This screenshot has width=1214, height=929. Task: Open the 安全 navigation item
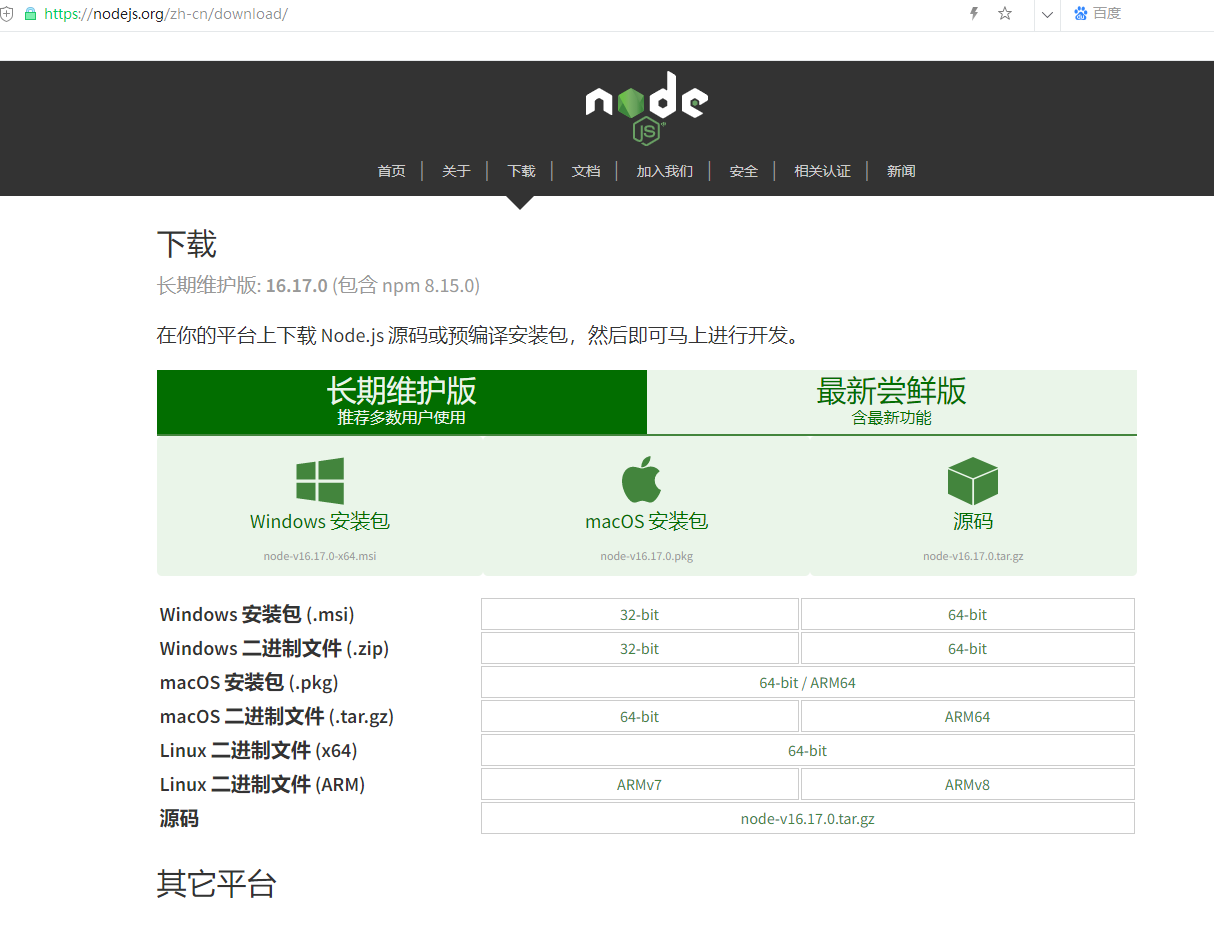pyautogui.click(x=744, y=171)
